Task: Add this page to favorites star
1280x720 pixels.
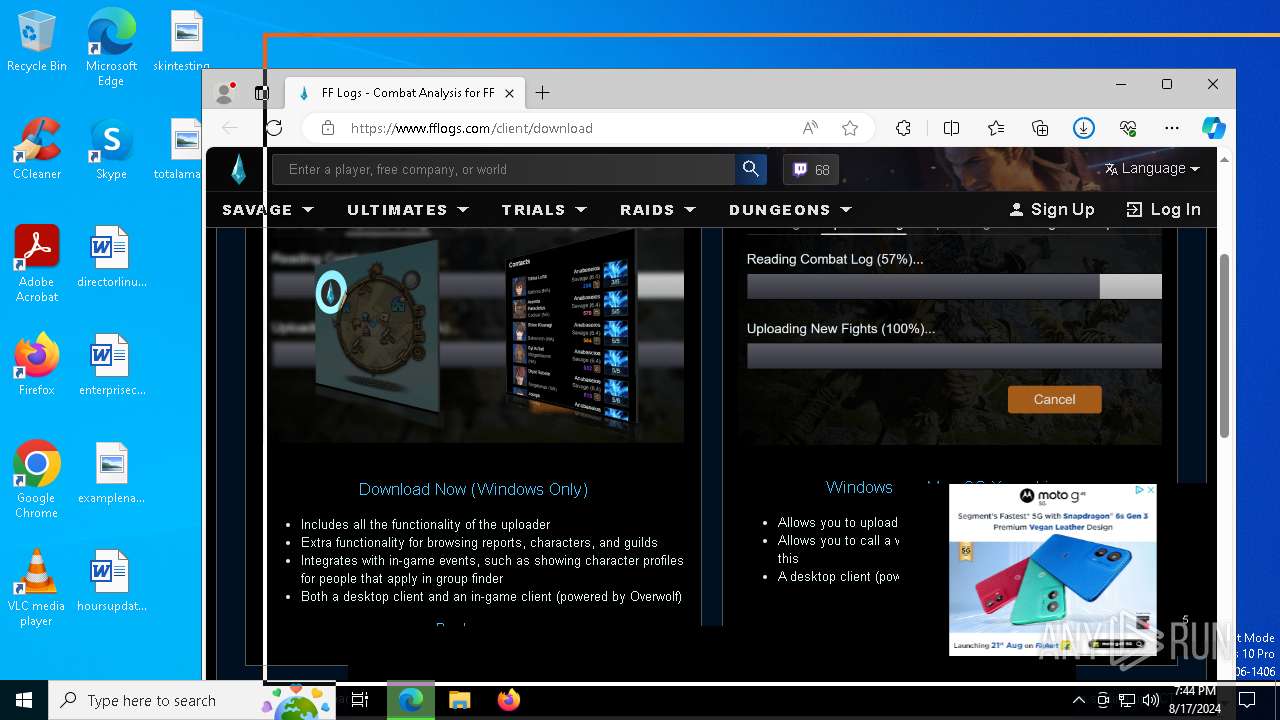Action: click(850, 128)
